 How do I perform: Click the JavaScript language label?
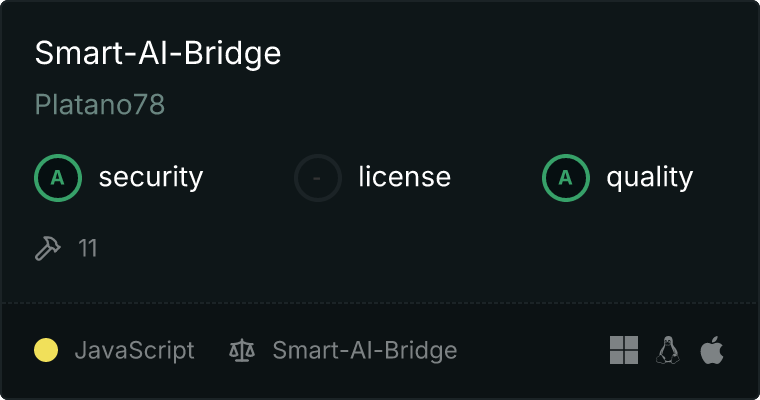(x=135, y=350)
